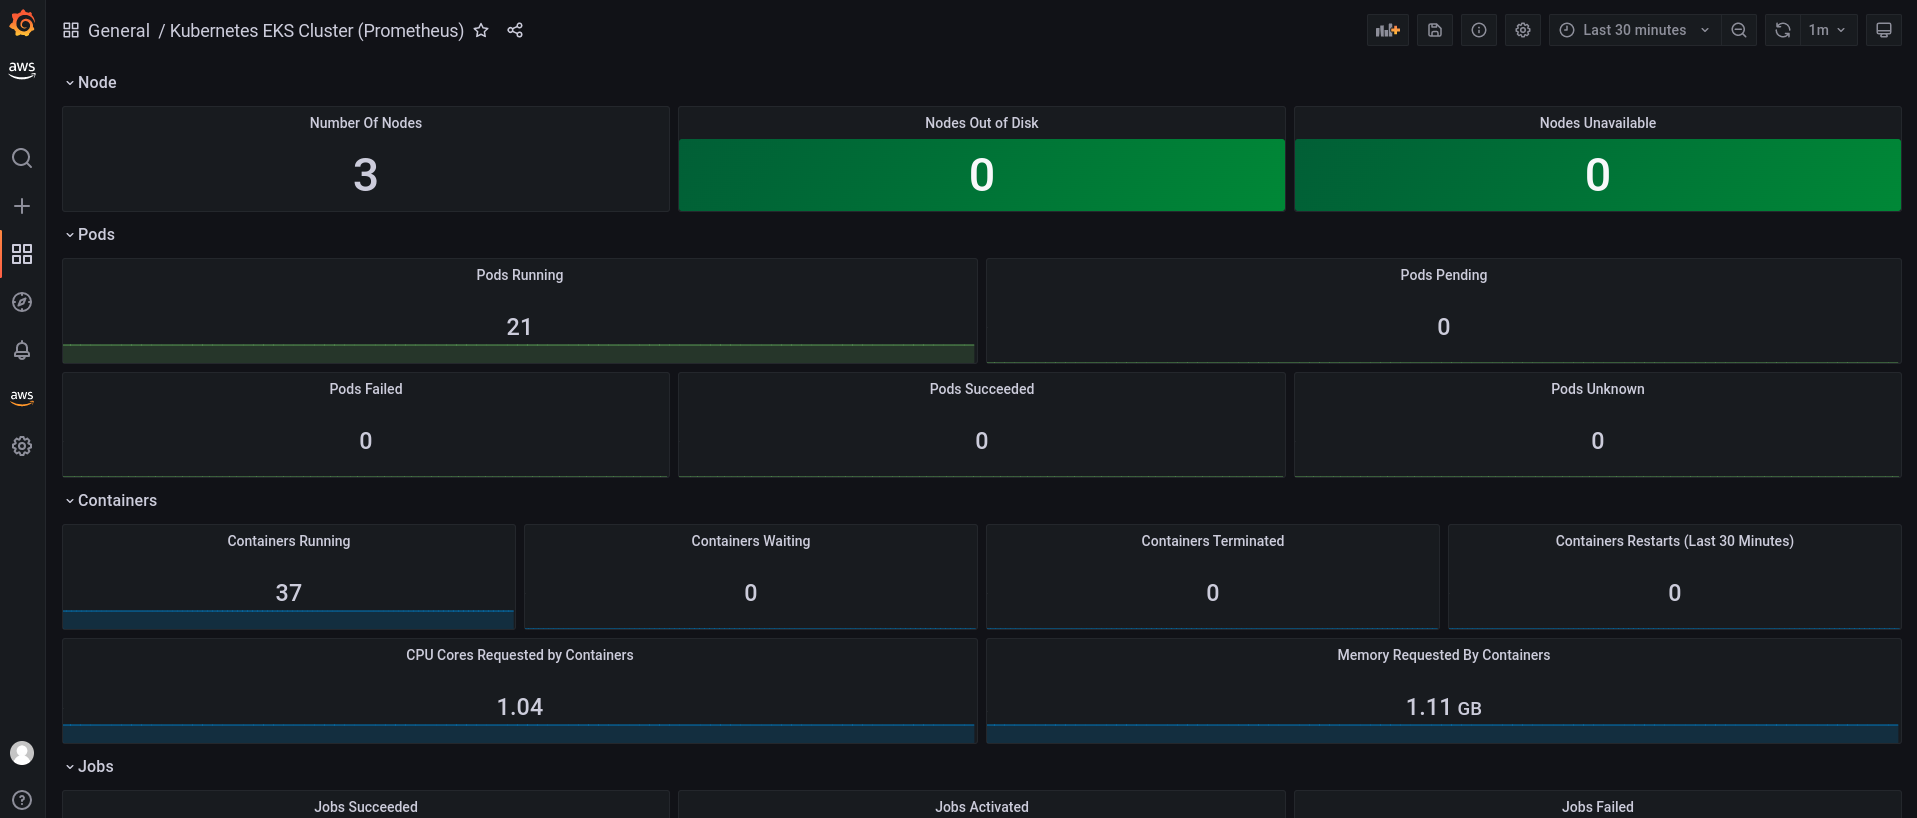
Task: Click the Save dashboard icon
Action: pos(1435,30)
